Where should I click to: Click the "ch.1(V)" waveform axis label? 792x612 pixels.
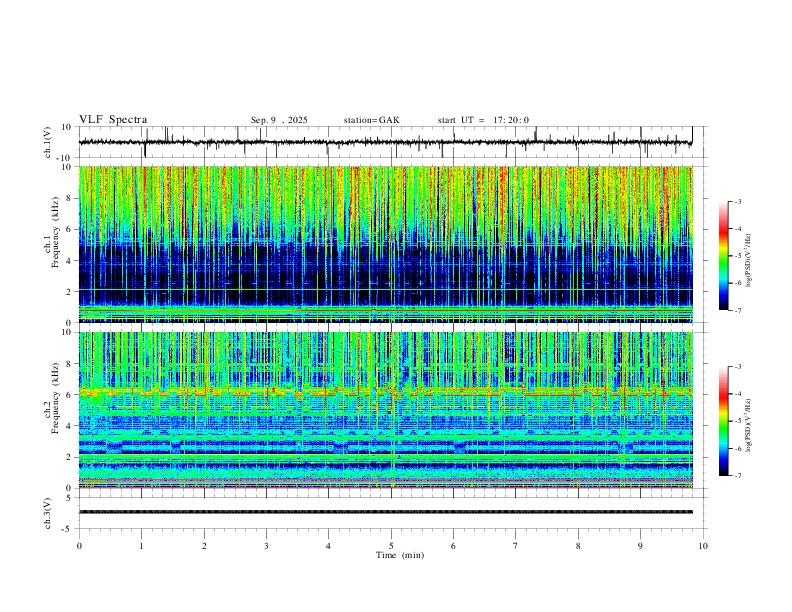coord(48,142)
